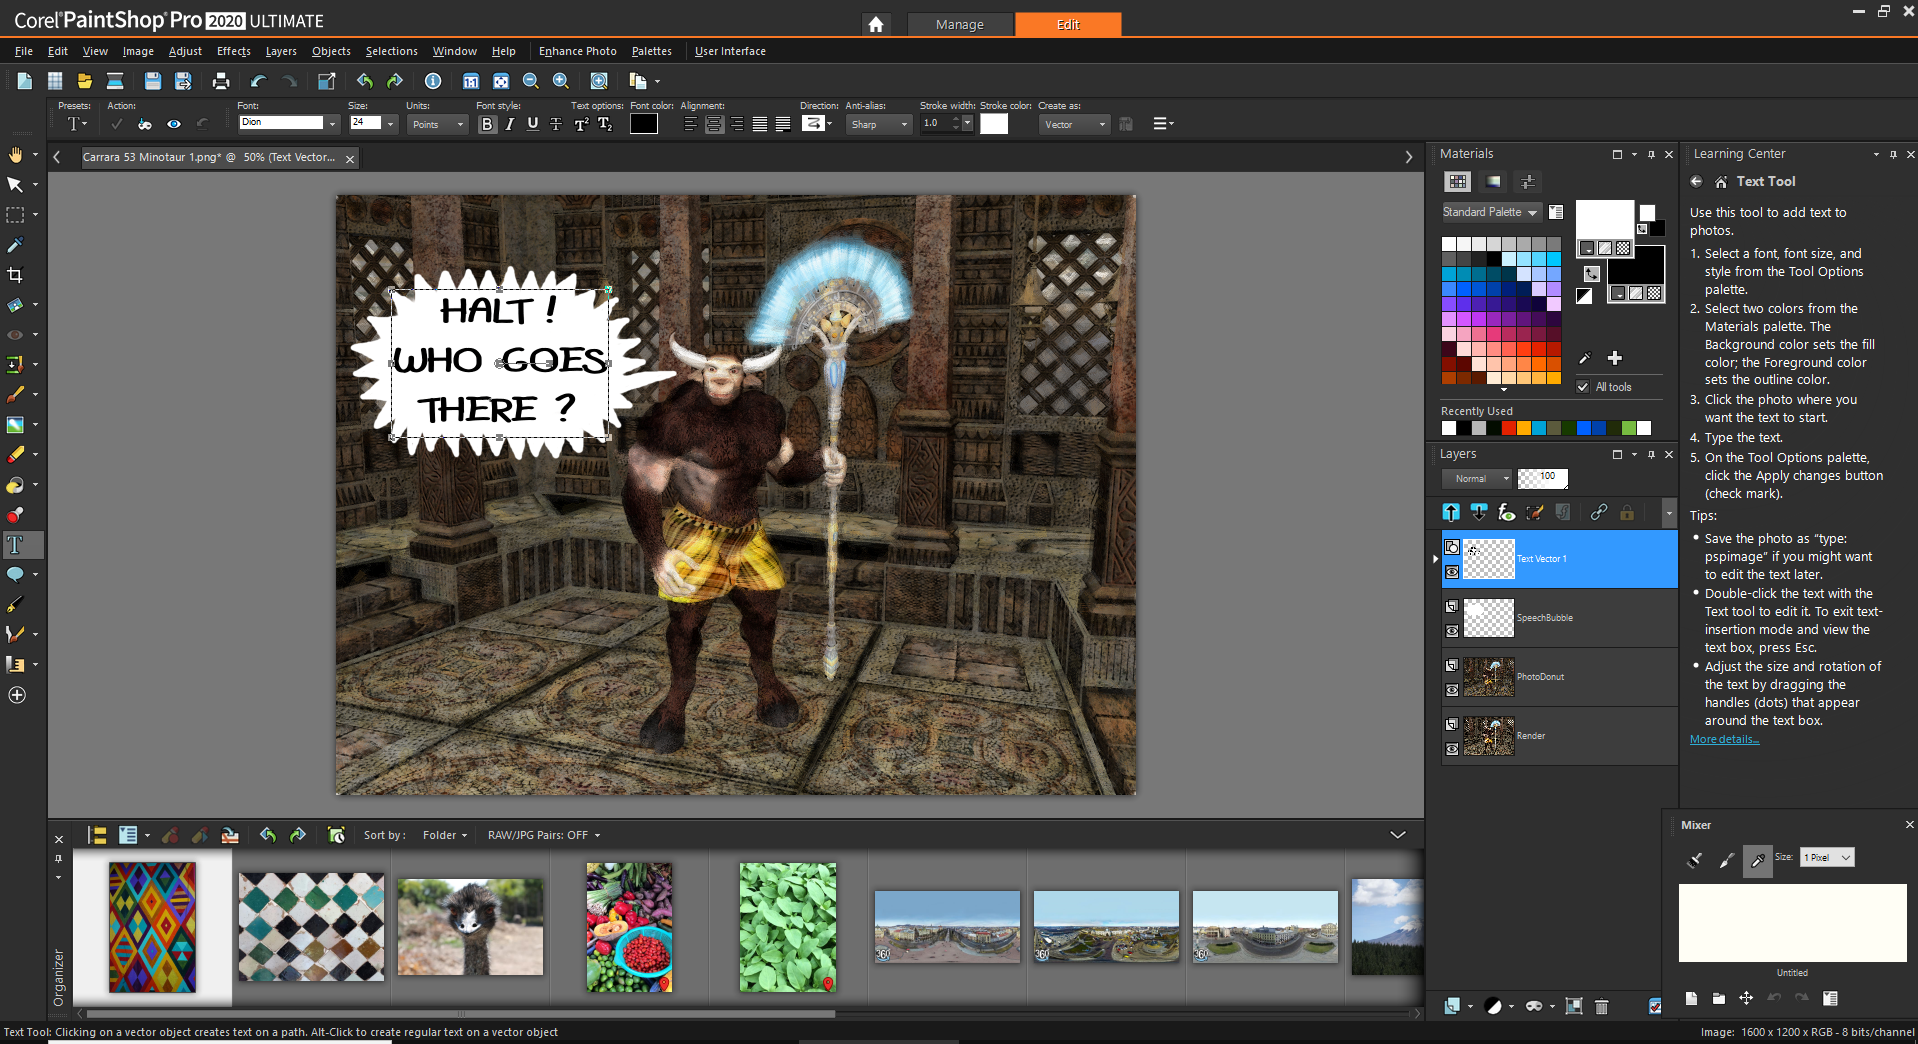Switch to the Manage tab

[960, 25]
